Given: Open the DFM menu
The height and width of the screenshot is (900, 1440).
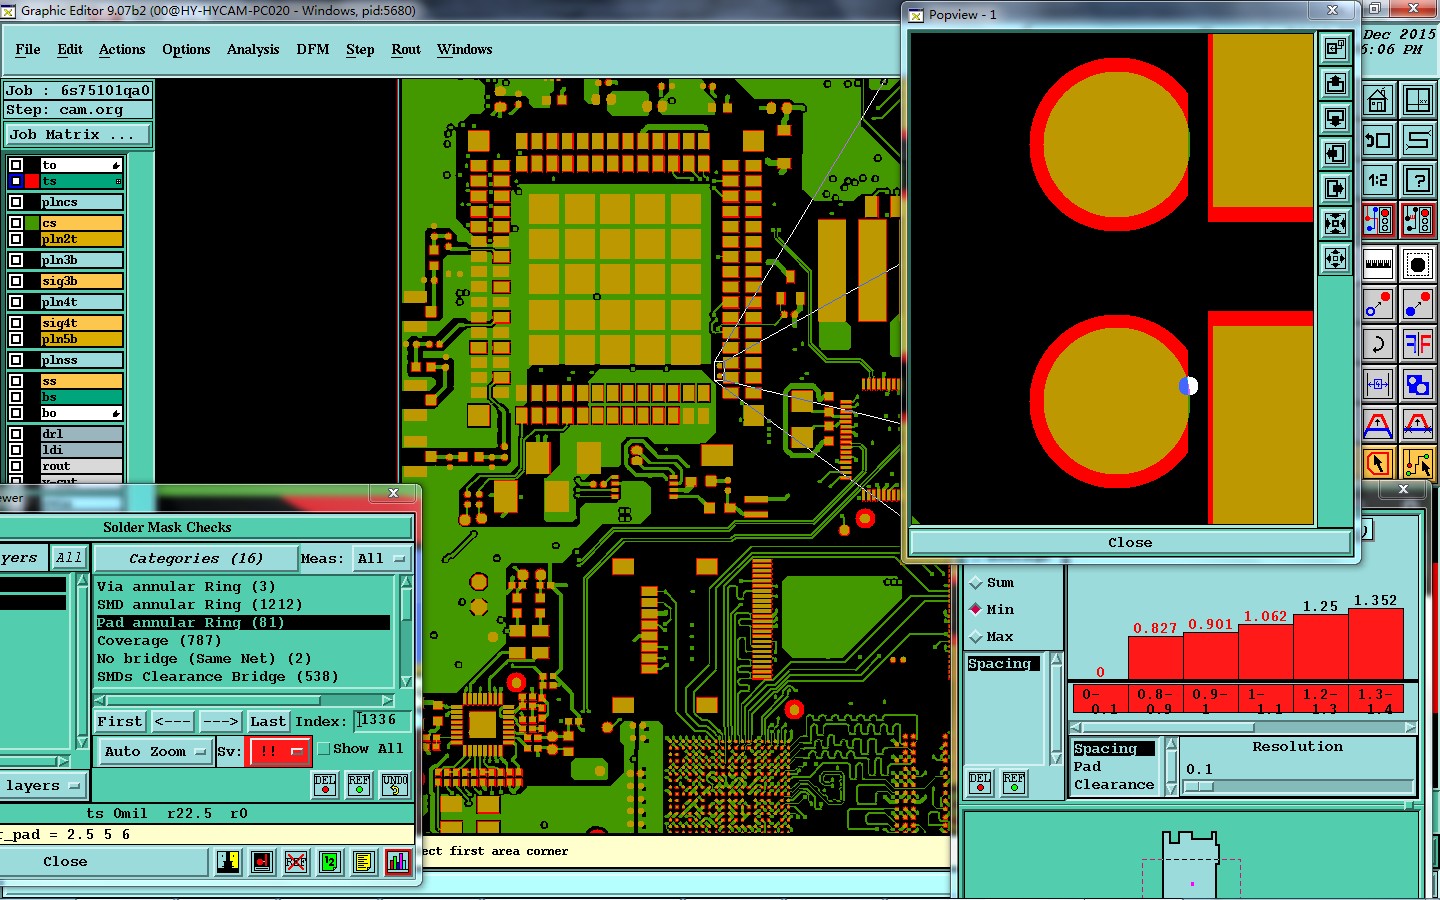Looking at the screenshot, I should coord(312,49).
